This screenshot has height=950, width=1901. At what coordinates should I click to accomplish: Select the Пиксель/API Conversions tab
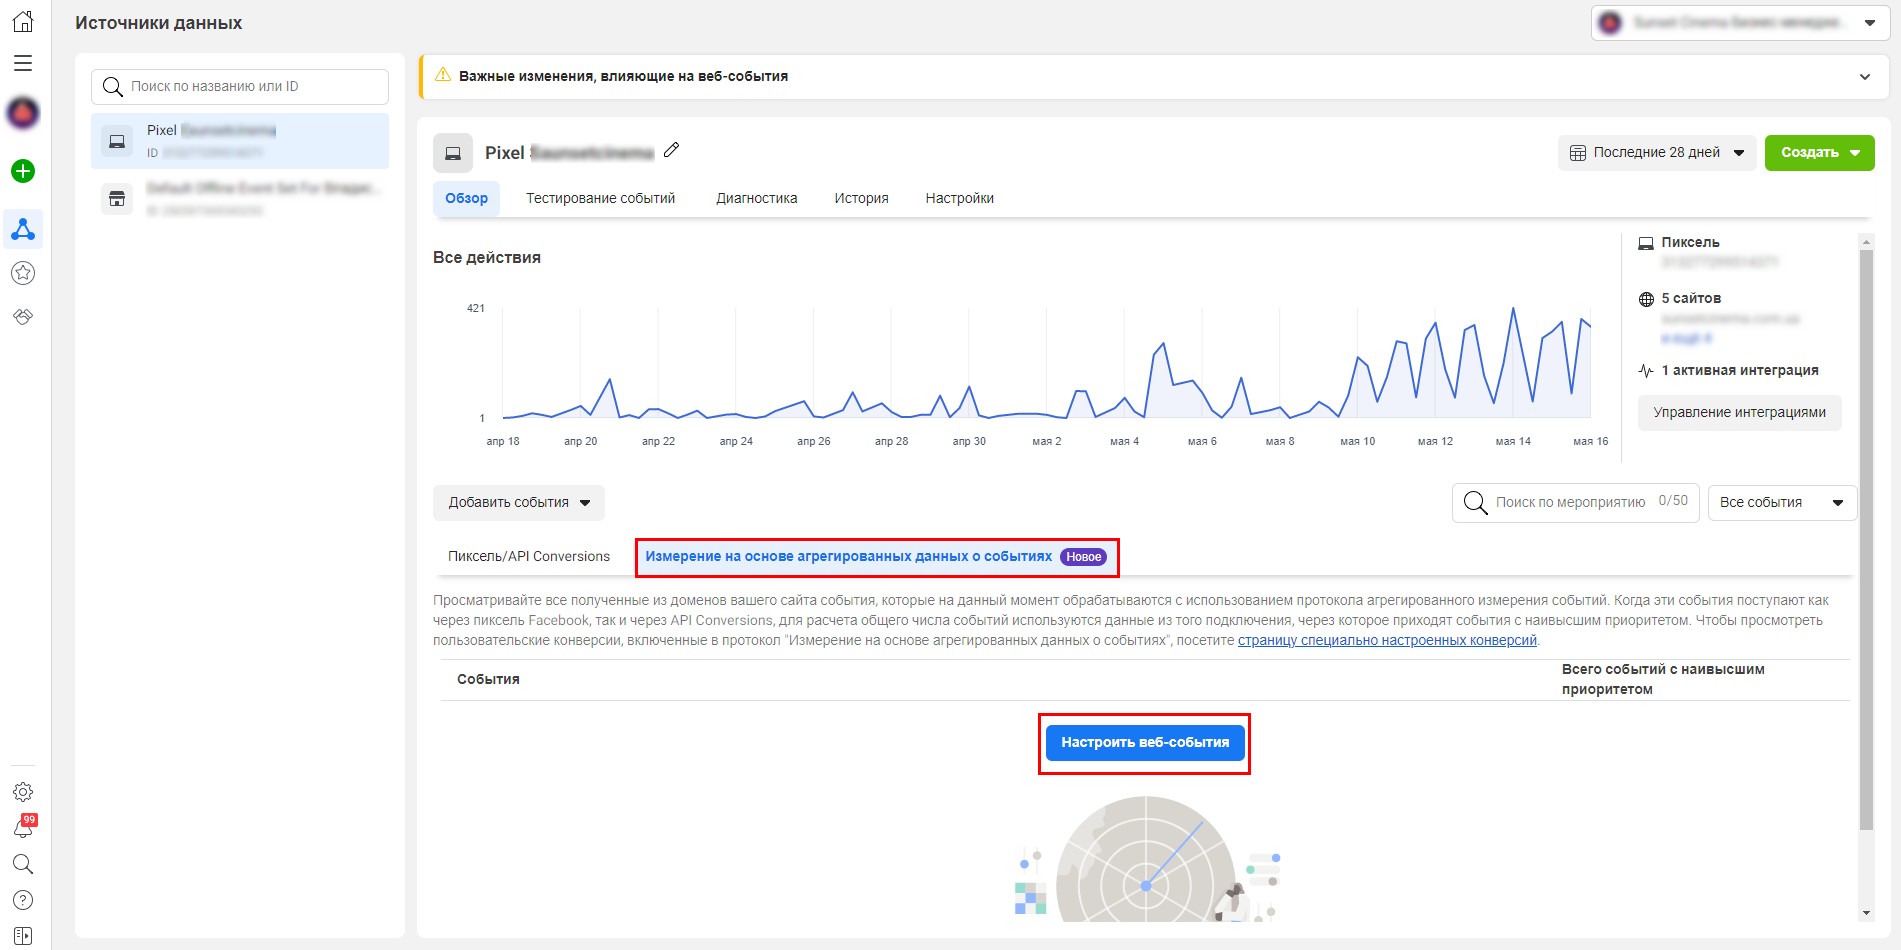pyautogui.click(x=529, y=557)
